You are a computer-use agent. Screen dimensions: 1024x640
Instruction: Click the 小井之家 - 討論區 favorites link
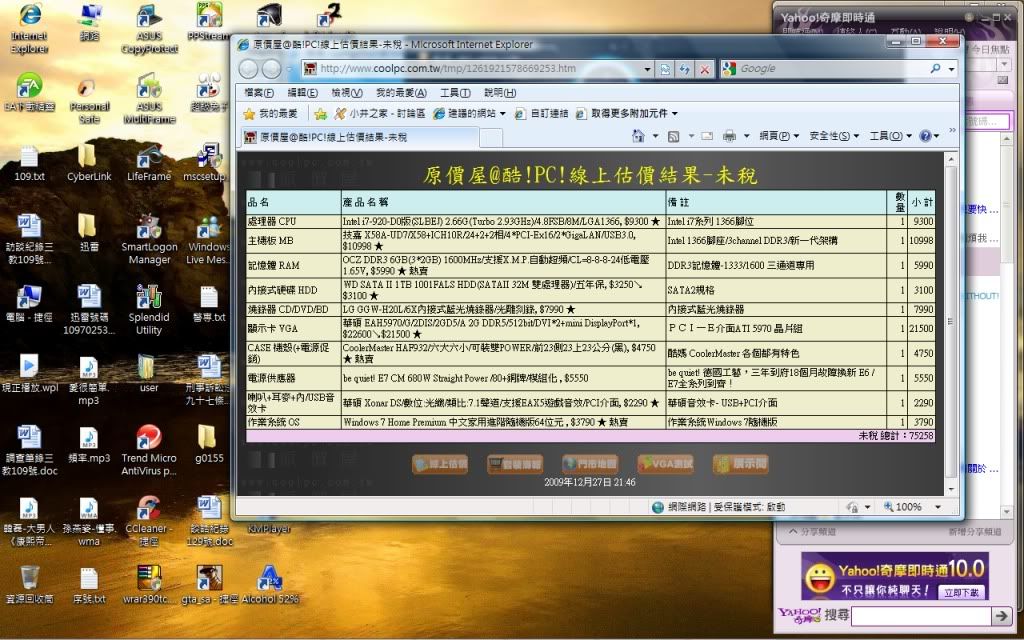point(379,114)
